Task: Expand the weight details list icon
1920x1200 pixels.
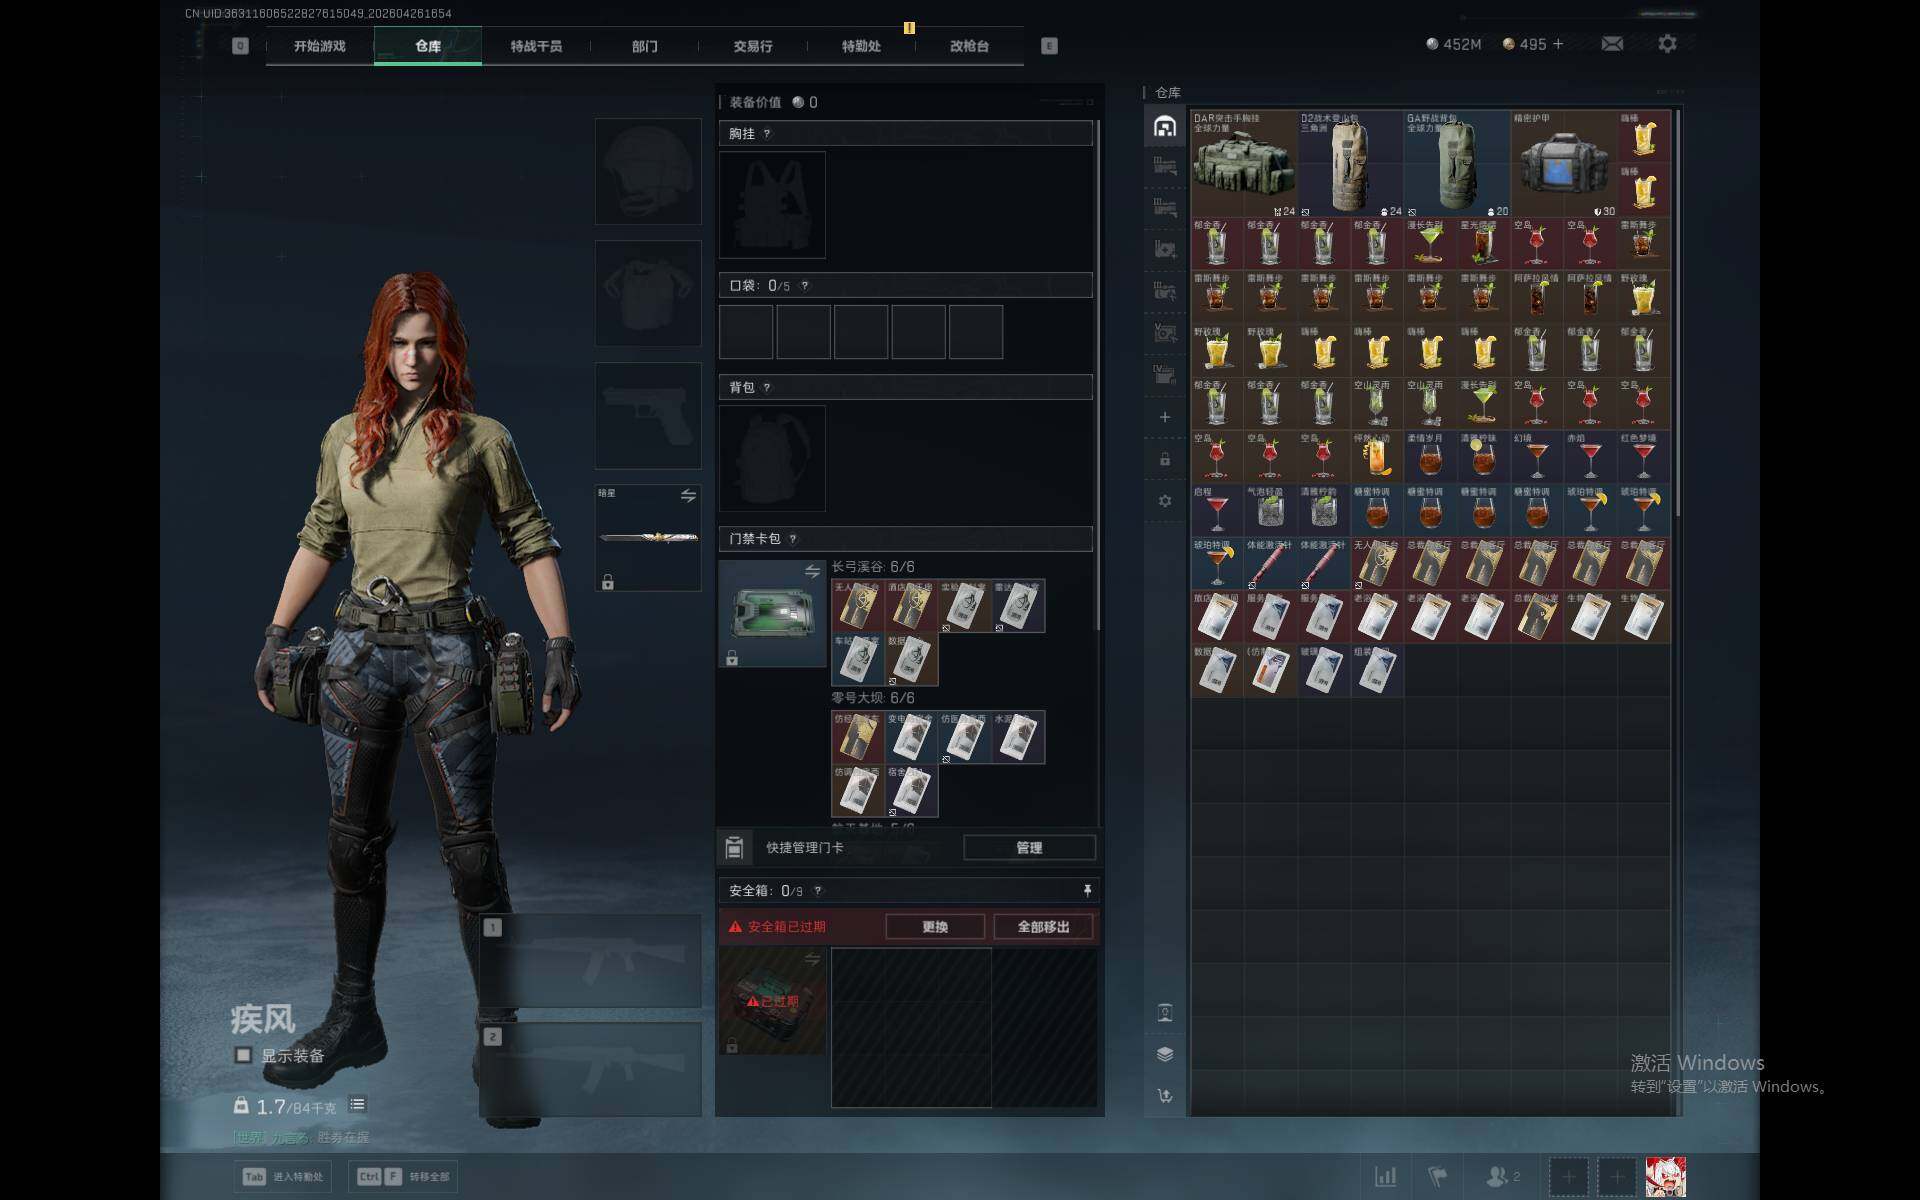Action: [x=357, y=1105]
